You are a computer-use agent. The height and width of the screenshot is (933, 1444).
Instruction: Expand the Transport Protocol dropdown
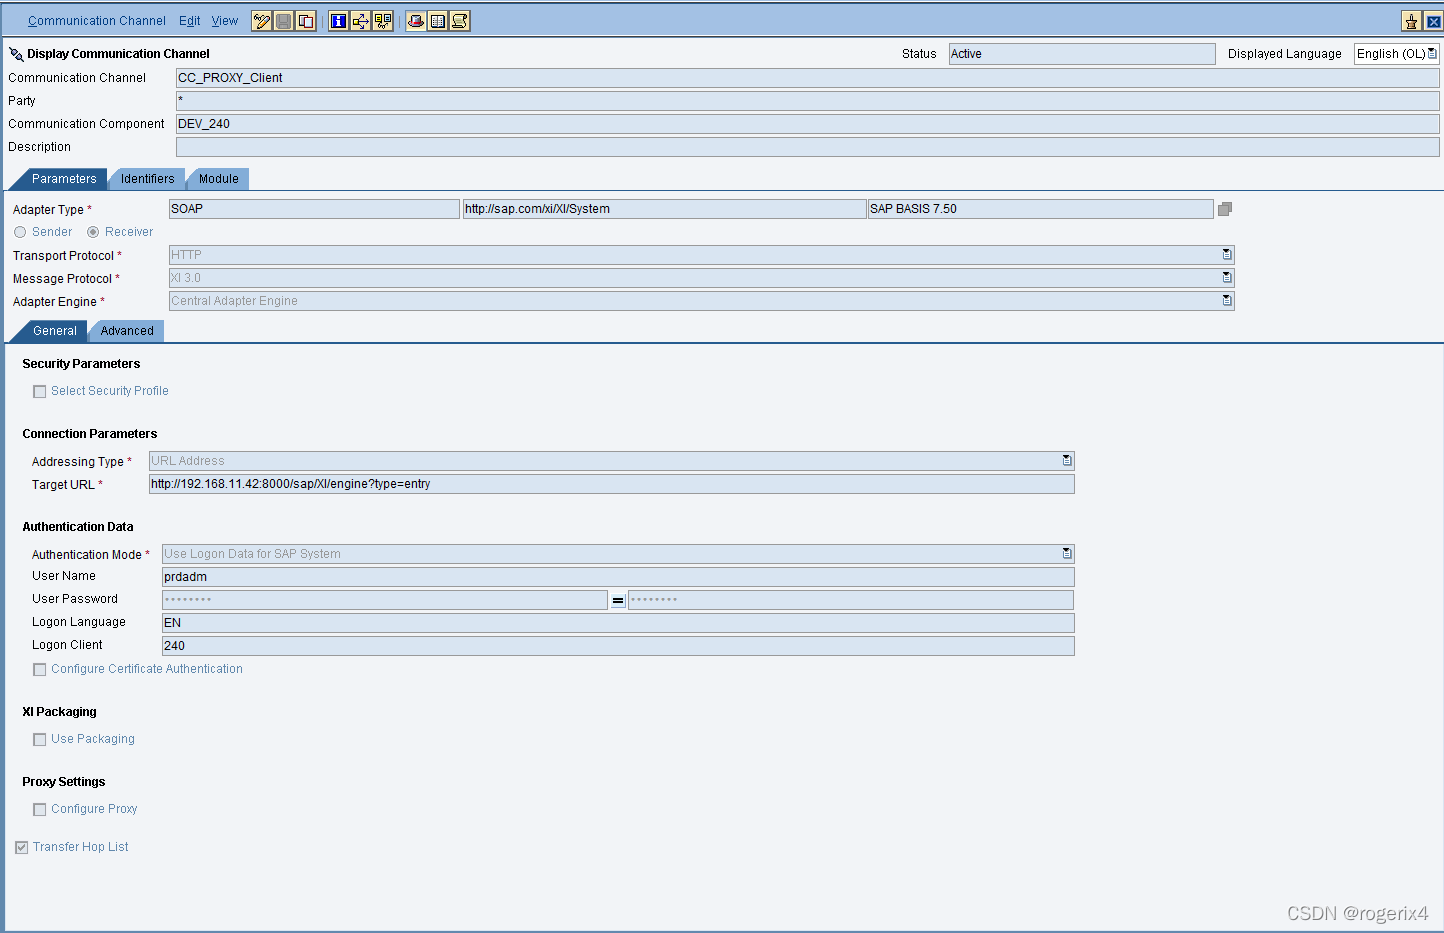point(1227,255)
